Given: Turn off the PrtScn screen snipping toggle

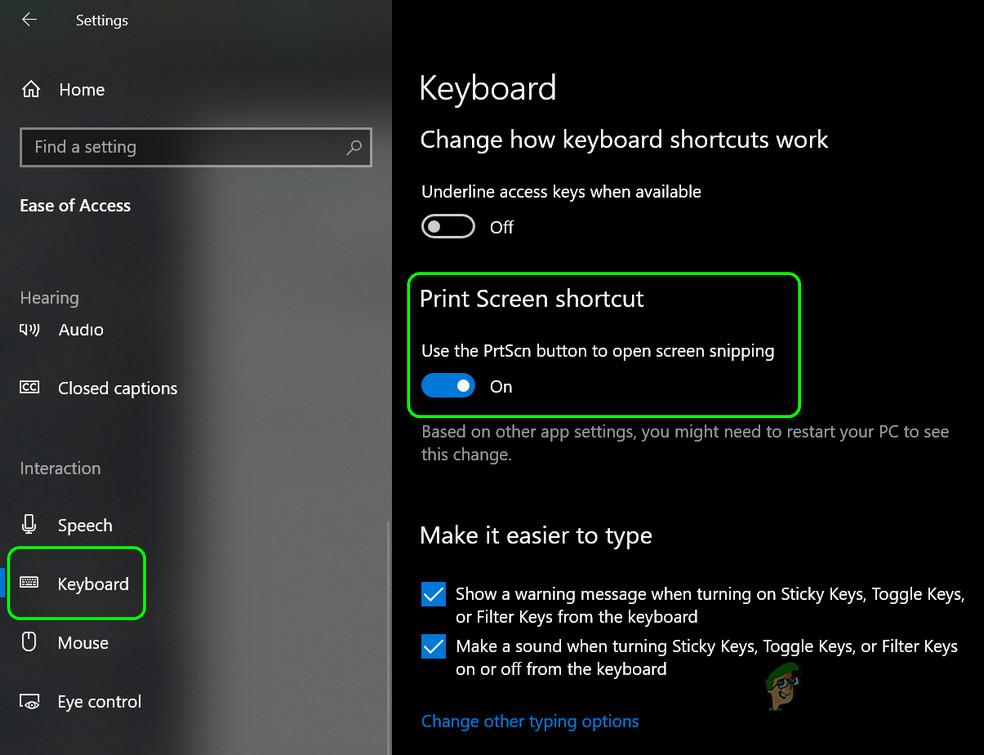Looking at the screenshot, I should click(x=448, y=386).
